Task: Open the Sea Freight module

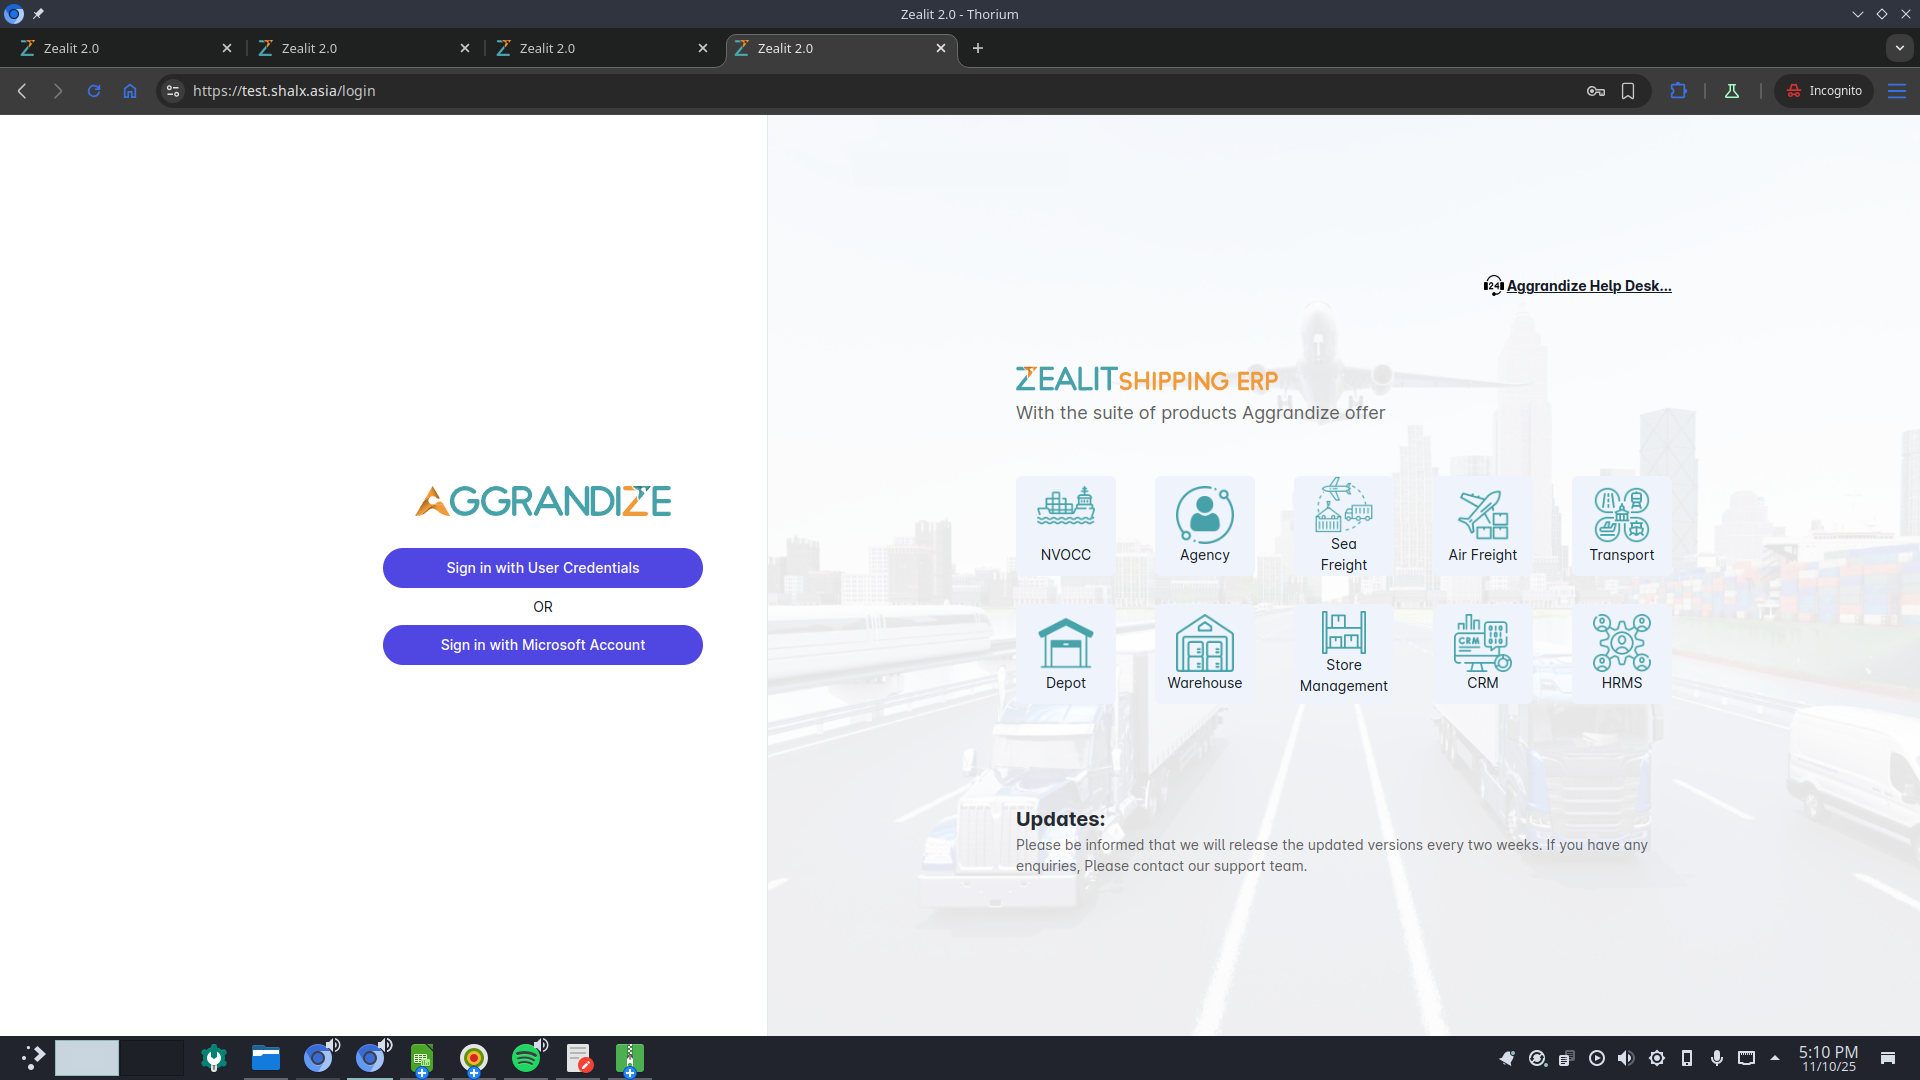Action: click(1343, 525)
